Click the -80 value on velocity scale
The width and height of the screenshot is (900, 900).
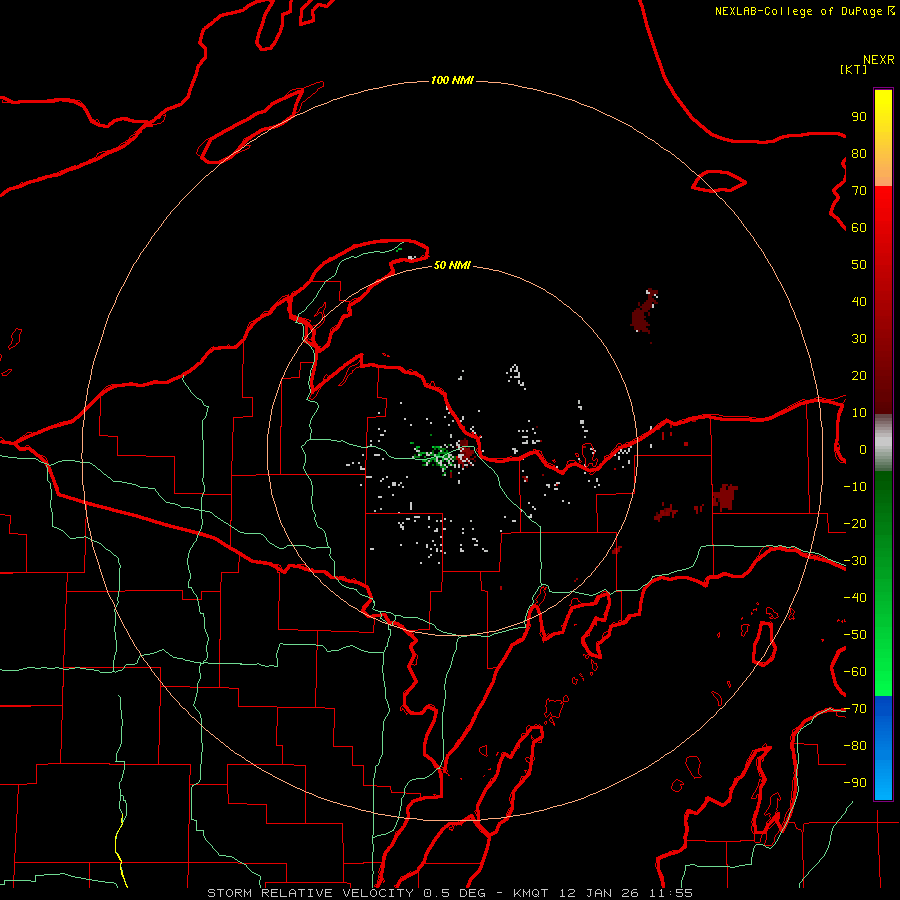pyautogui.click(x=855, y=746)
